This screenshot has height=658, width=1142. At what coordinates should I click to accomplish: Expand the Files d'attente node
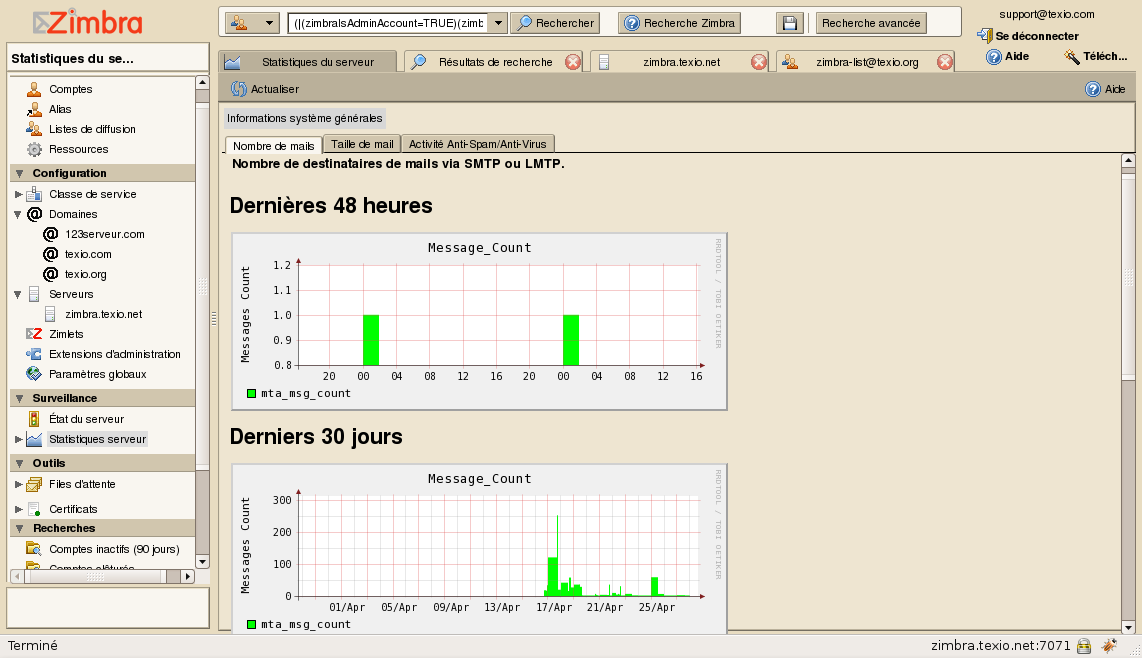tap(19, 485)
